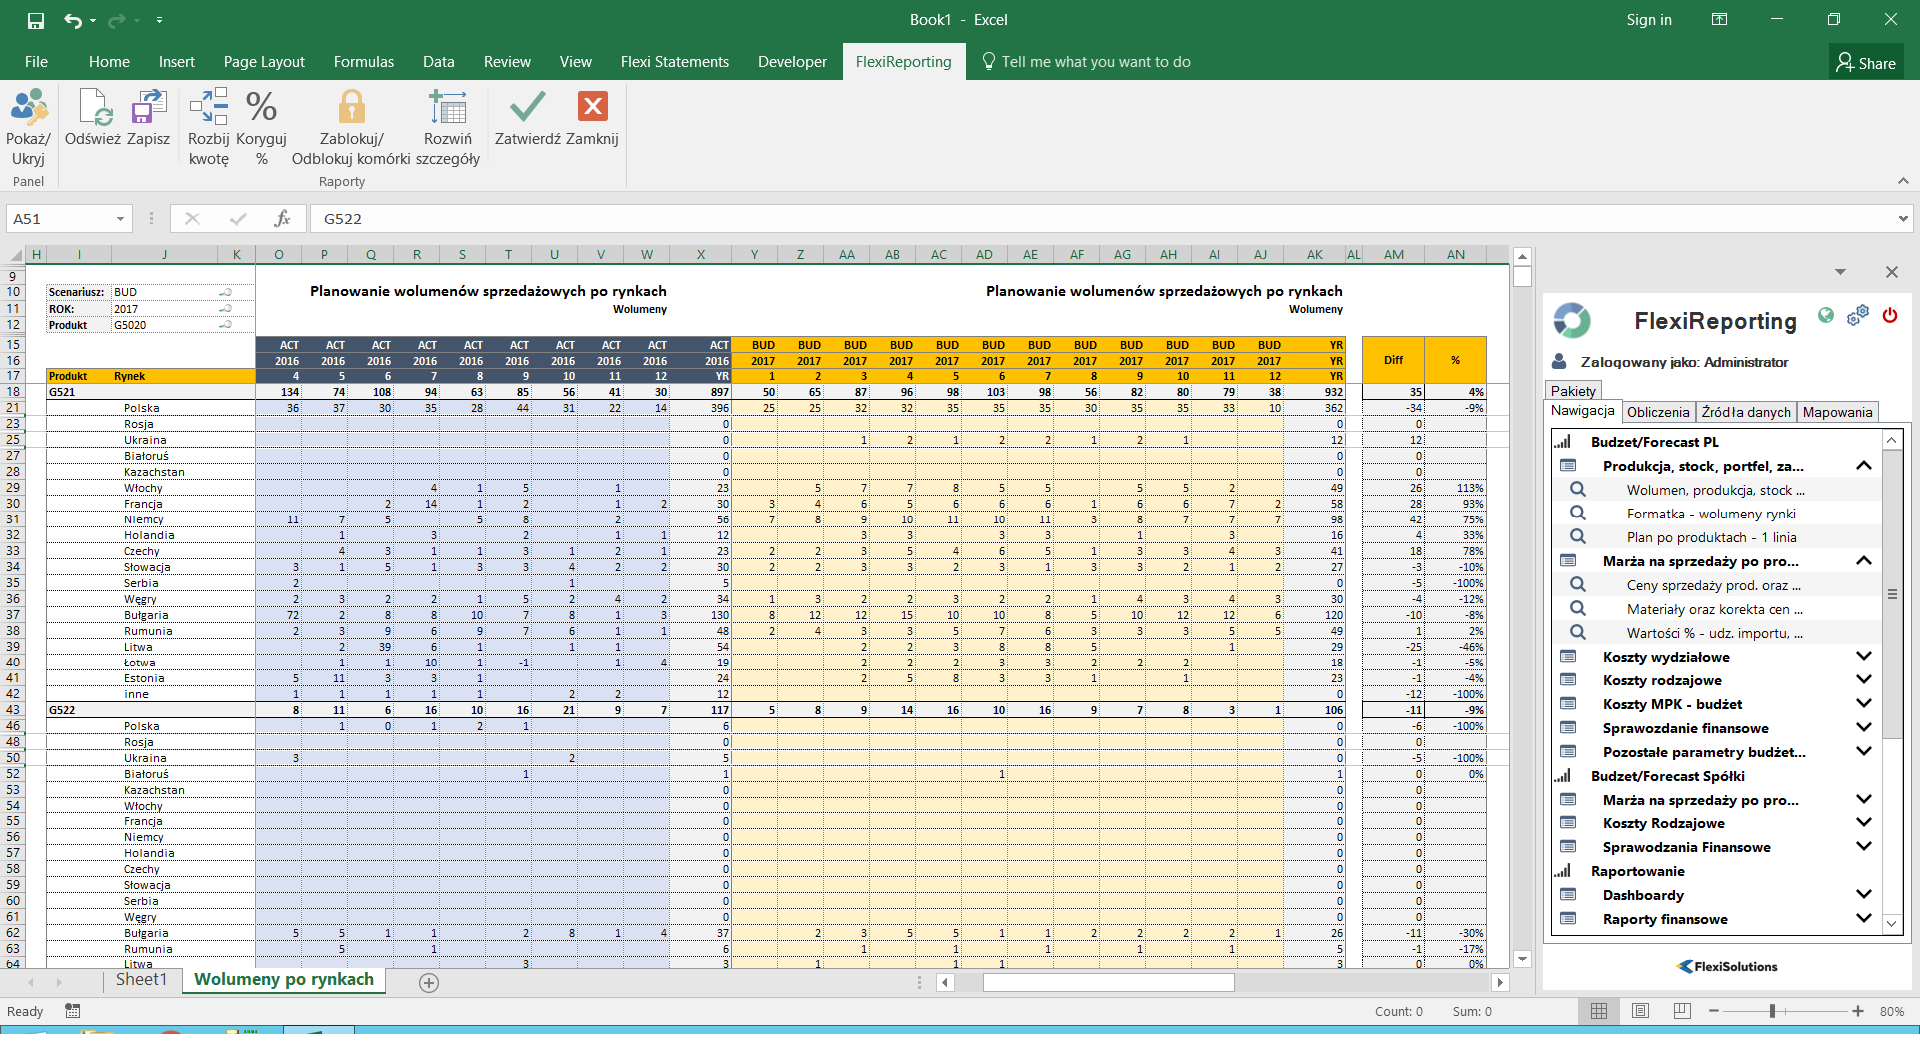Click the green Zatwierdź checkmark
Image resolution: width=1920 pixels, height=1041 pixels.
[527, 107]
